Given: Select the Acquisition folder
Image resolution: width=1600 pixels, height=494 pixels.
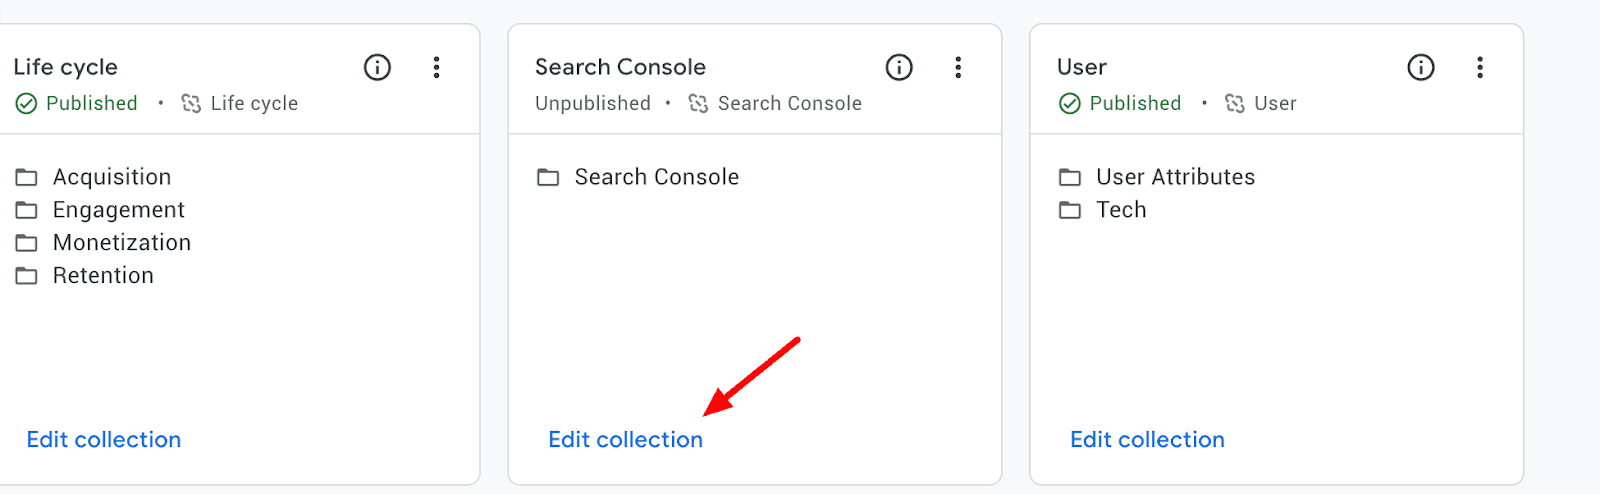Looking at the screenshot, I should (x=93, y=177).
